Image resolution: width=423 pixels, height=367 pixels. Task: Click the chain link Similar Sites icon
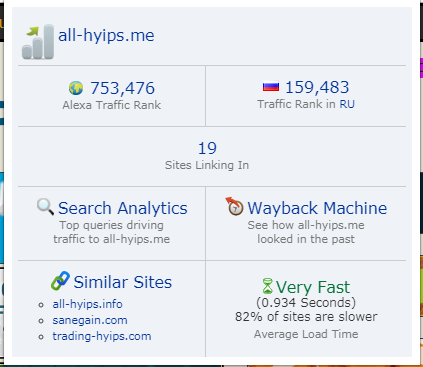coord(60,281)
